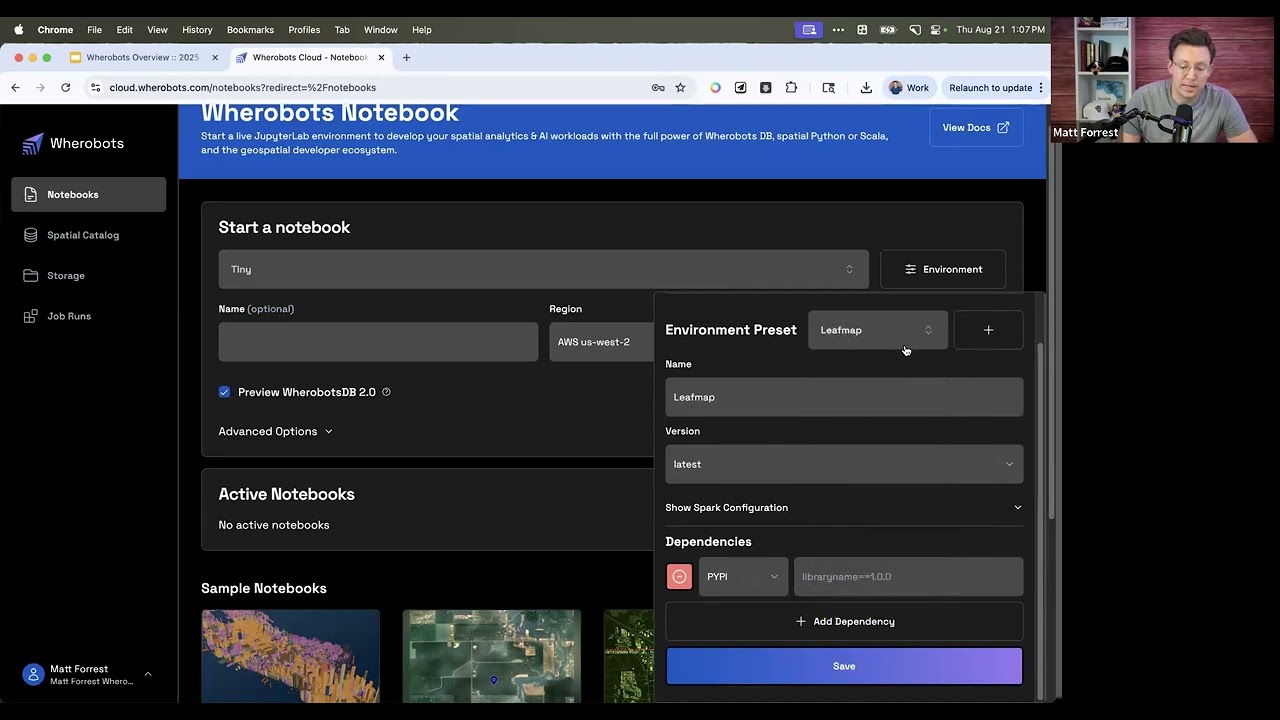Open the second sample notebook satellite thumbnail
Viewport: 1280px width, 720px height.
point(491,656)
